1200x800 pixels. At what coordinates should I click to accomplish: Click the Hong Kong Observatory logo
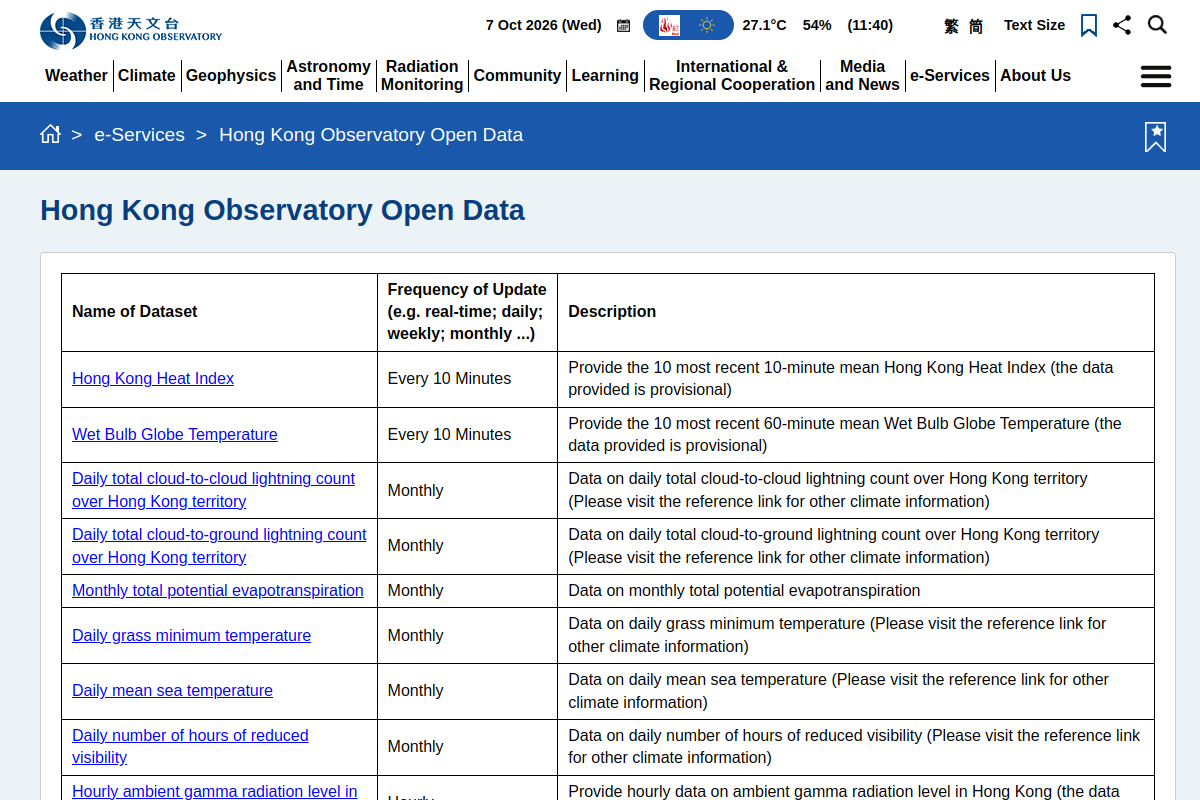coord(131,30)
